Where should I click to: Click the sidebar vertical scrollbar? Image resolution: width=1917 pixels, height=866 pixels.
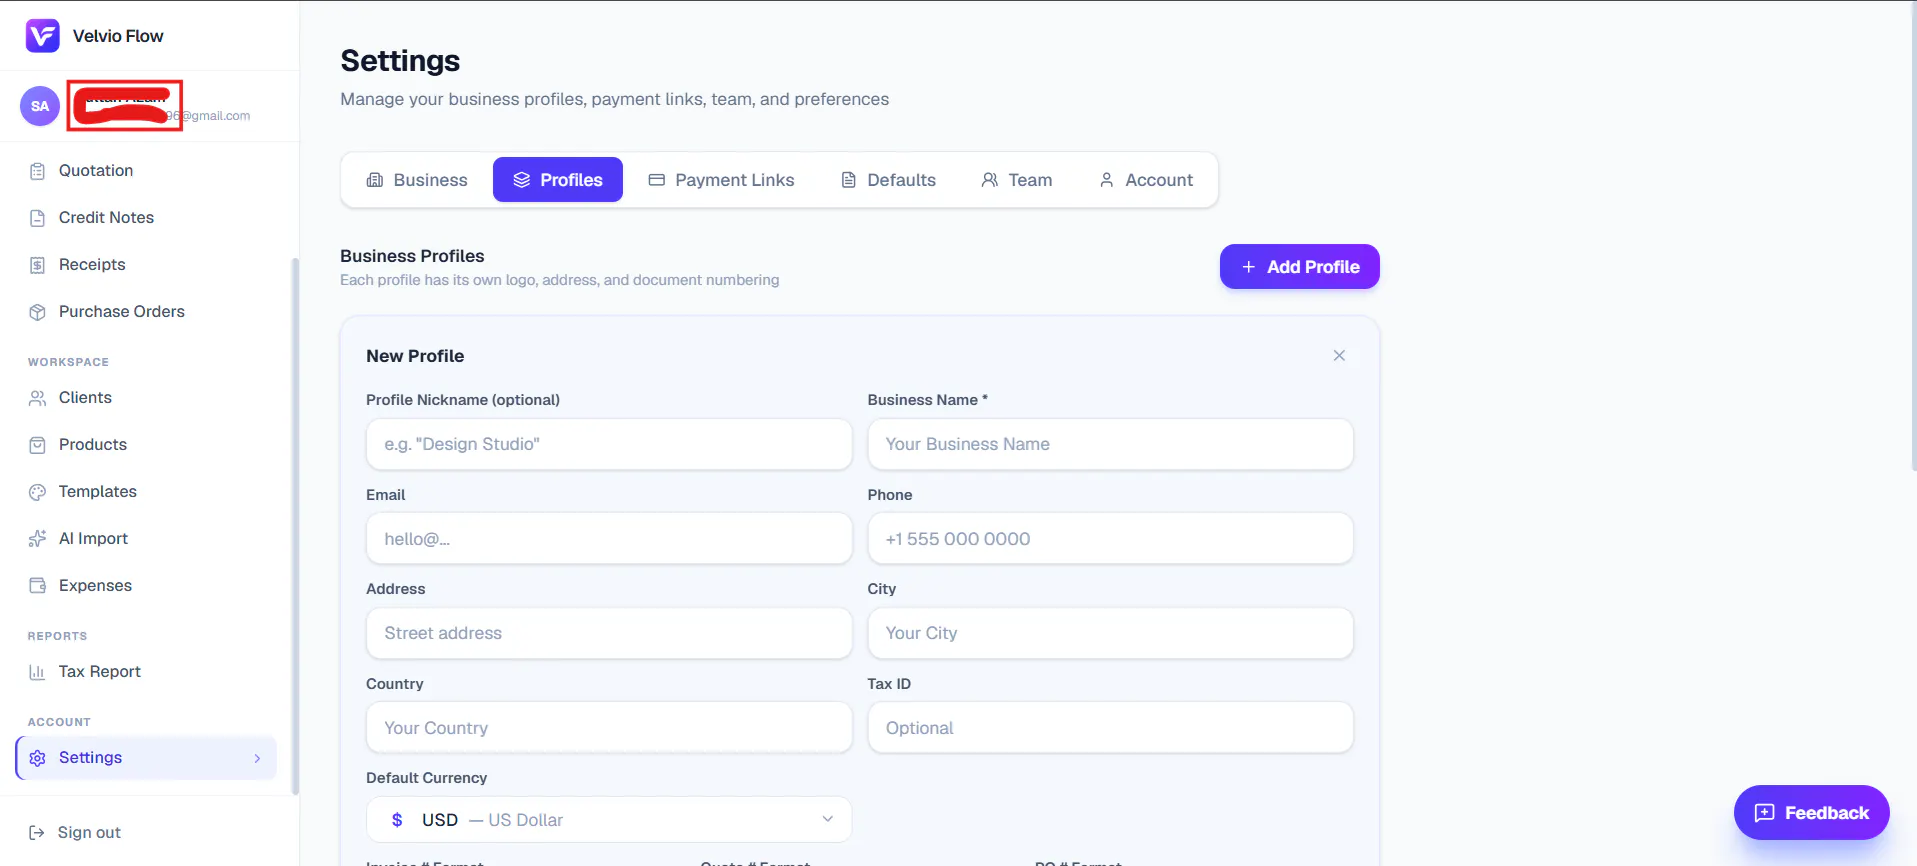[295, 526]
